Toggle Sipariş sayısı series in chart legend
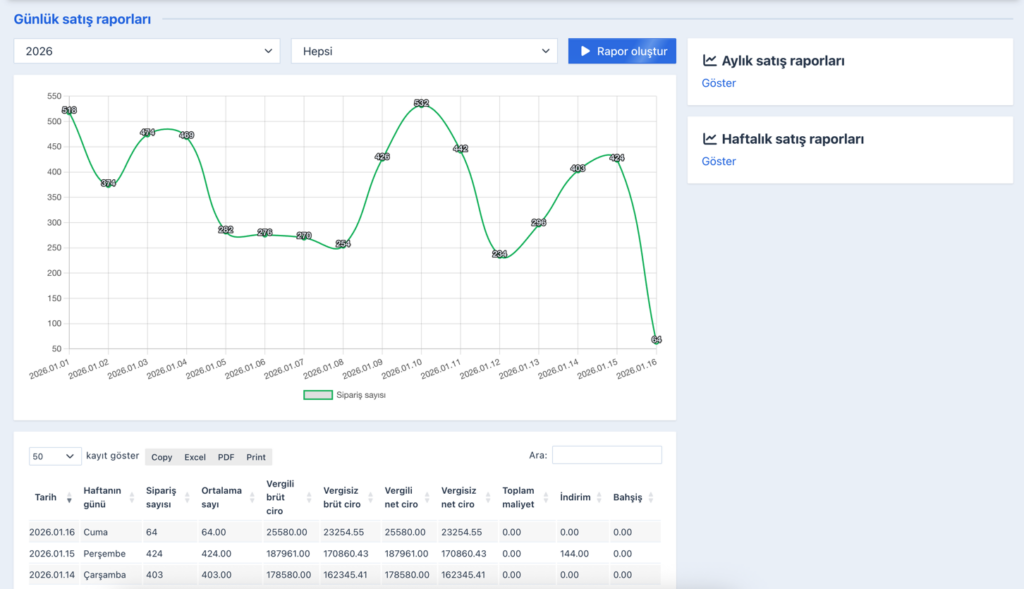 coord(318,395)
